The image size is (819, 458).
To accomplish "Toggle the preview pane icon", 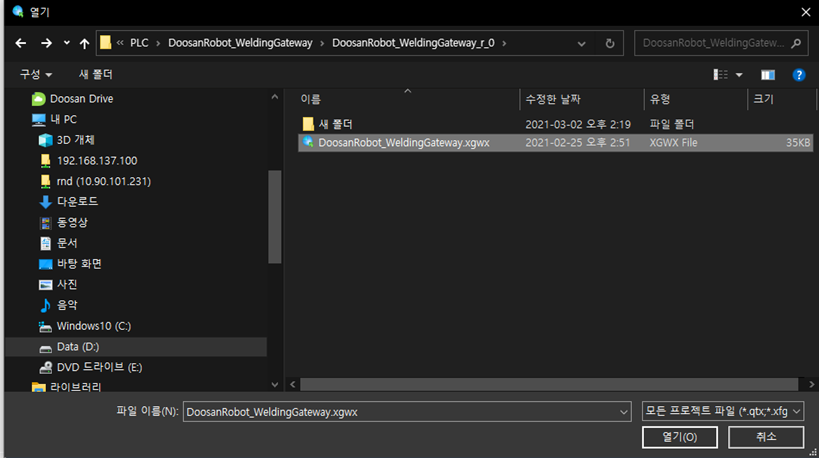I will [x=768, y=75].
